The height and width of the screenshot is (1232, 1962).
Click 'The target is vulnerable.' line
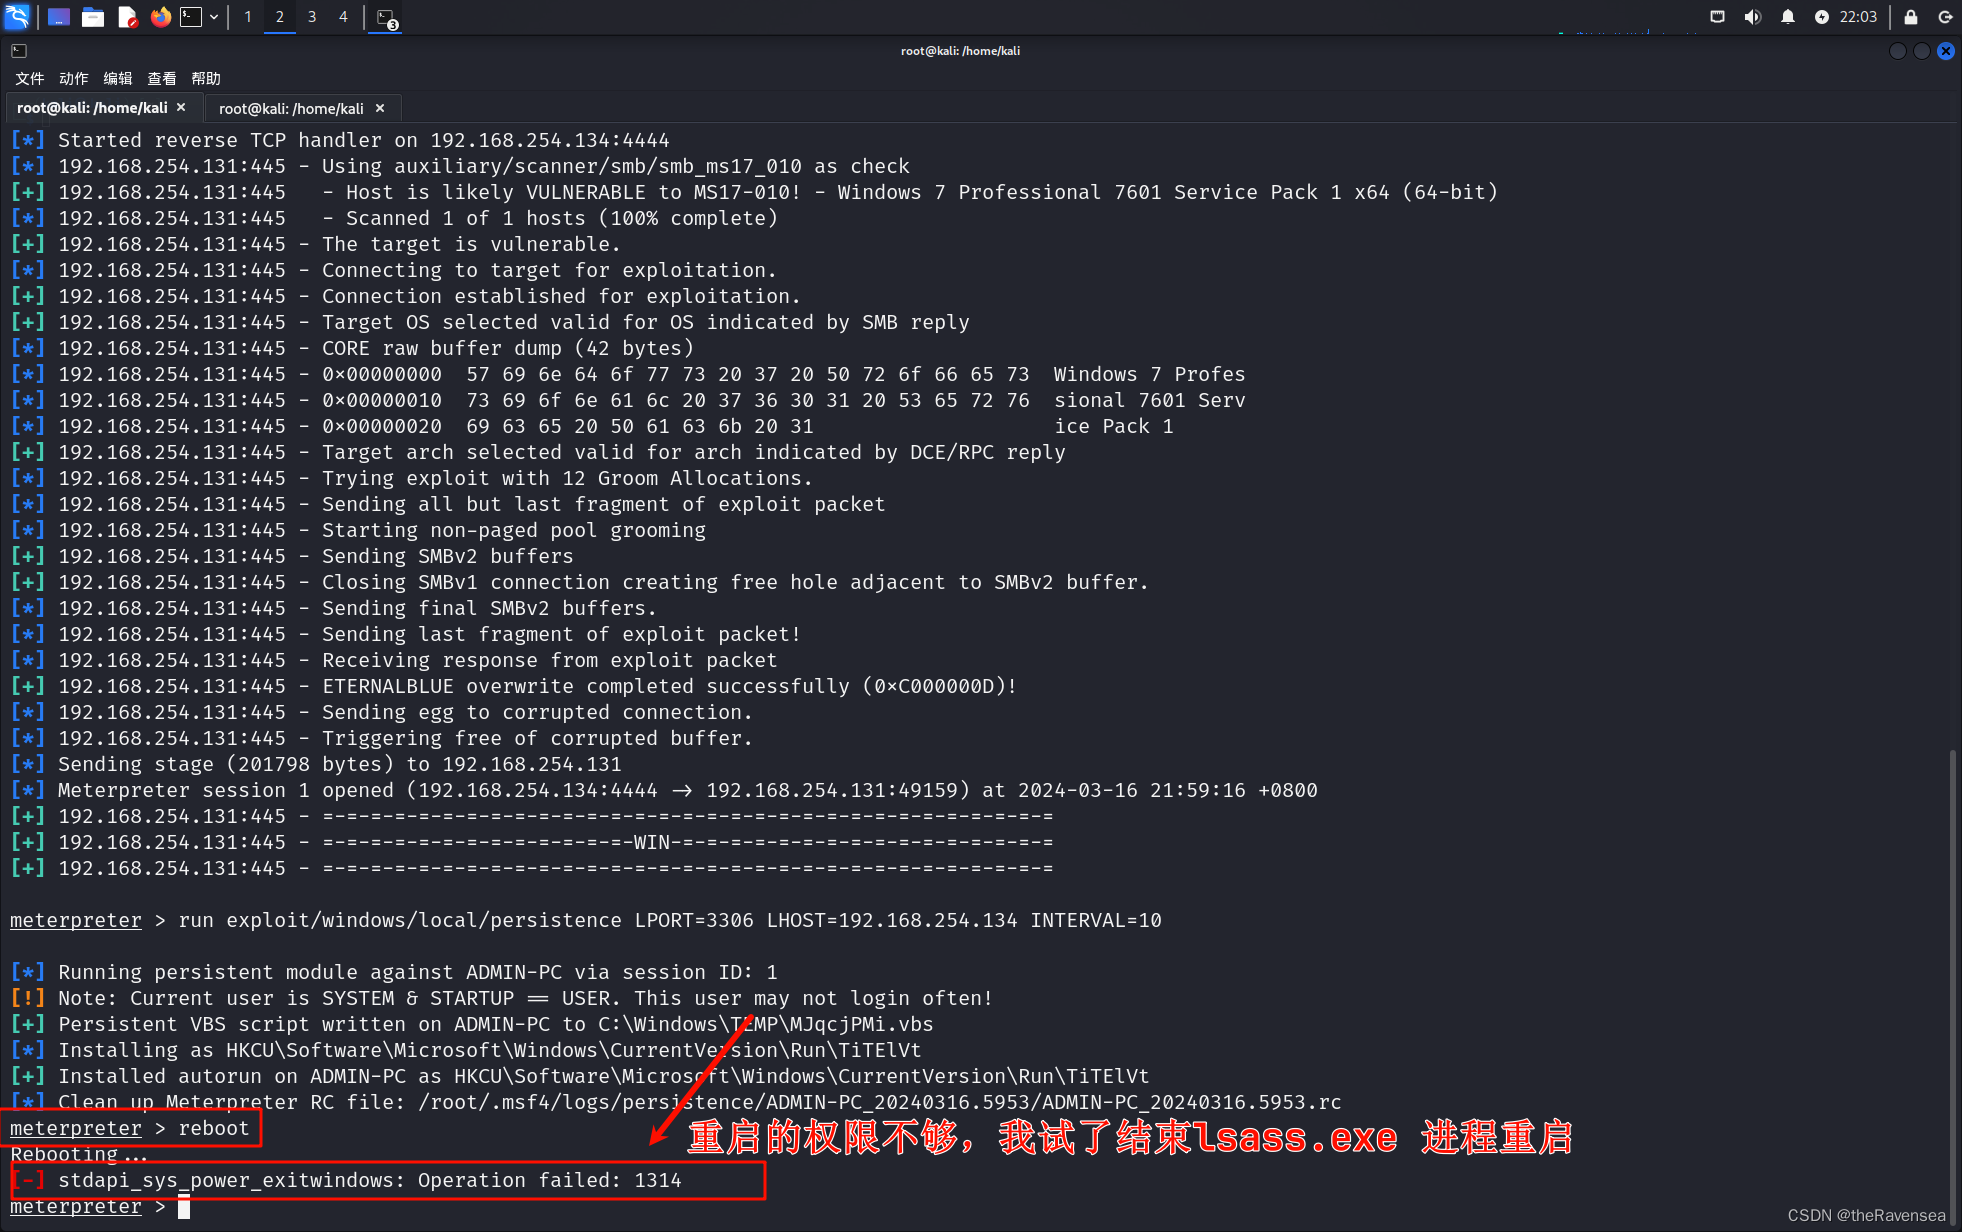[316, 244]
